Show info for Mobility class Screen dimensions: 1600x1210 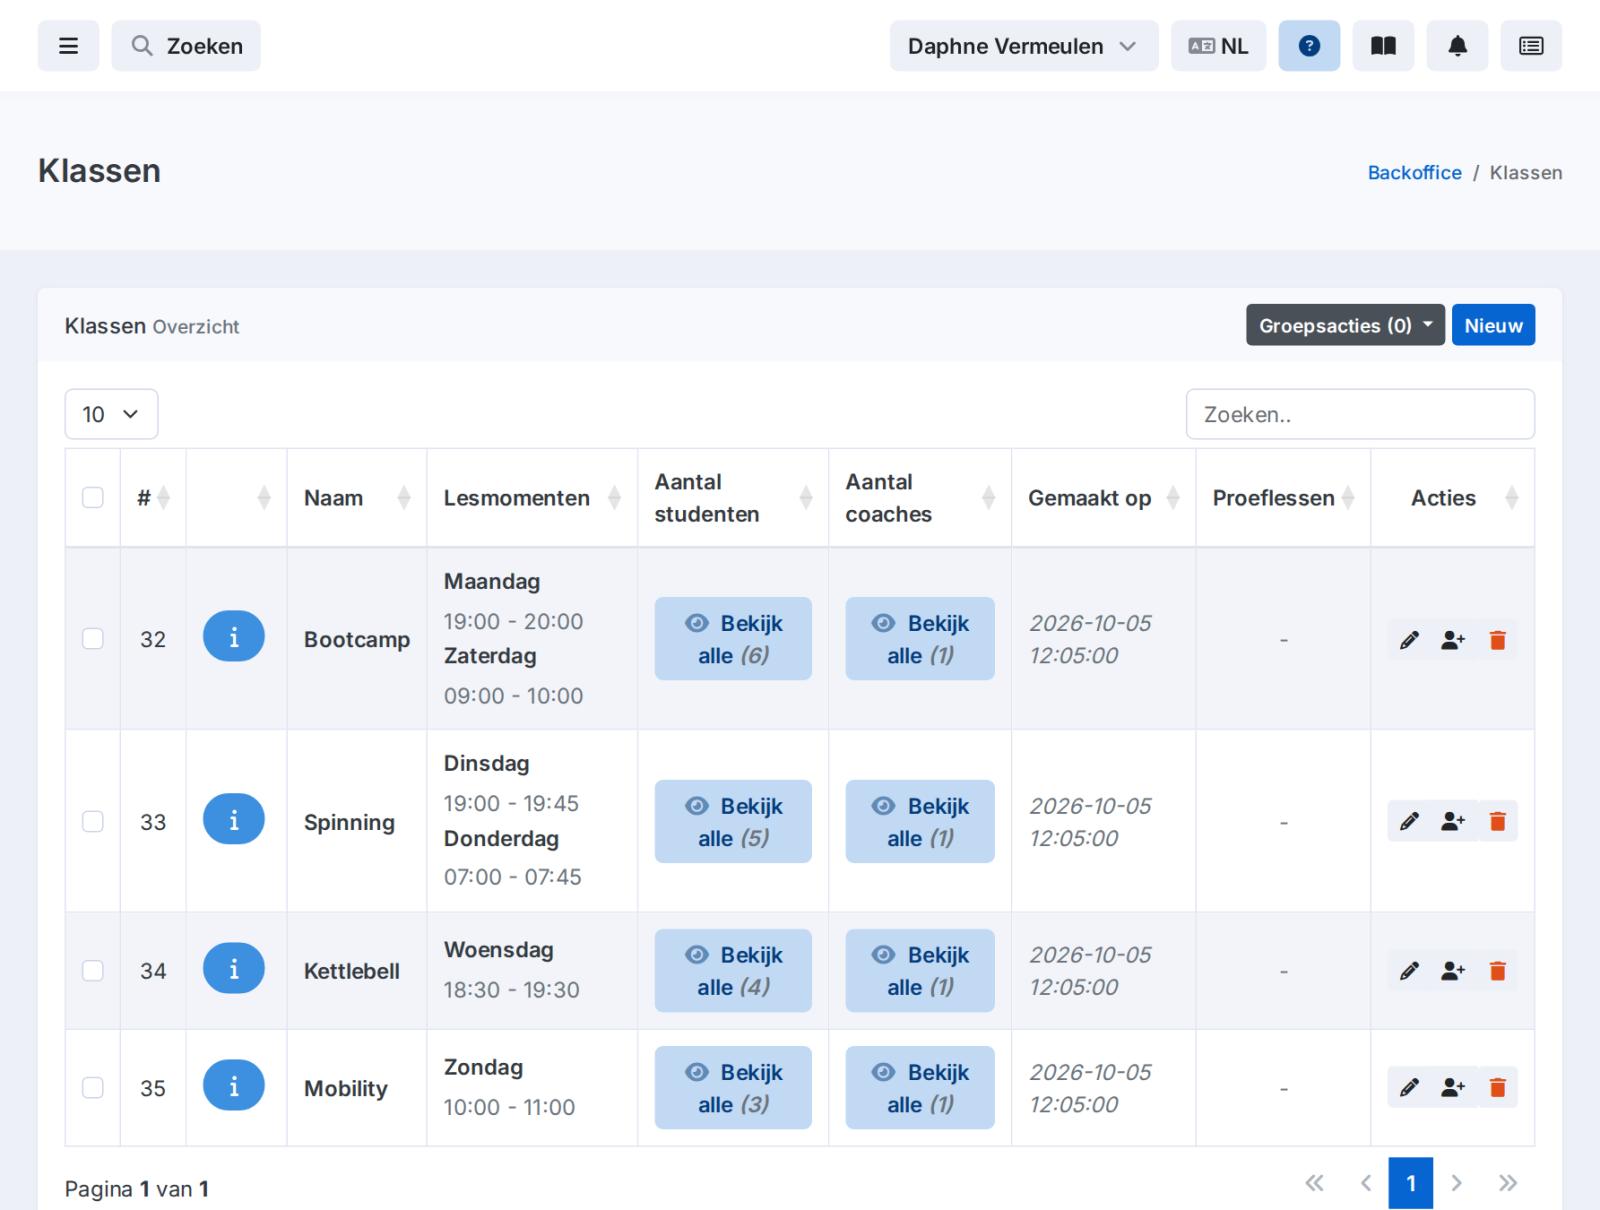(234, 1086)
